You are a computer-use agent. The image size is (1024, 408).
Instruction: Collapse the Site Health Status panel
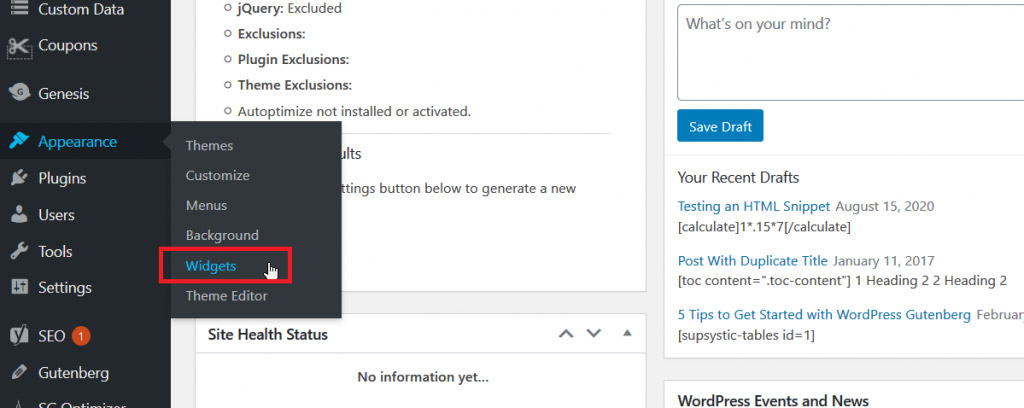[628, 334]
